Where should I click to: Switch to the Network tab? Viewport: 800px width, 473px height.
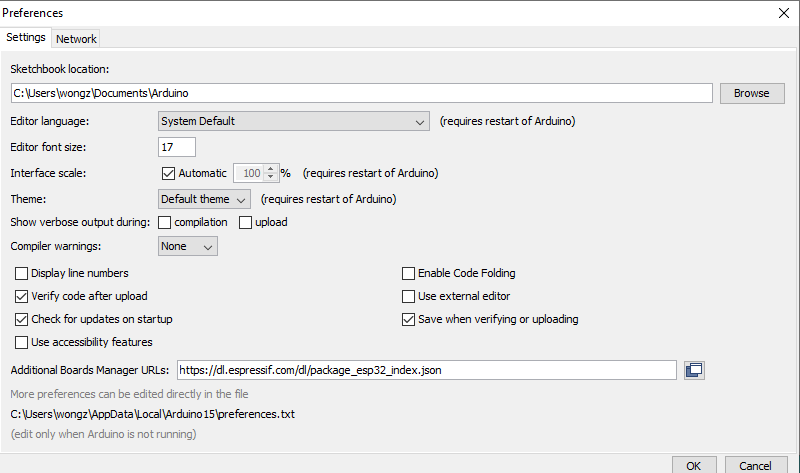76,39
